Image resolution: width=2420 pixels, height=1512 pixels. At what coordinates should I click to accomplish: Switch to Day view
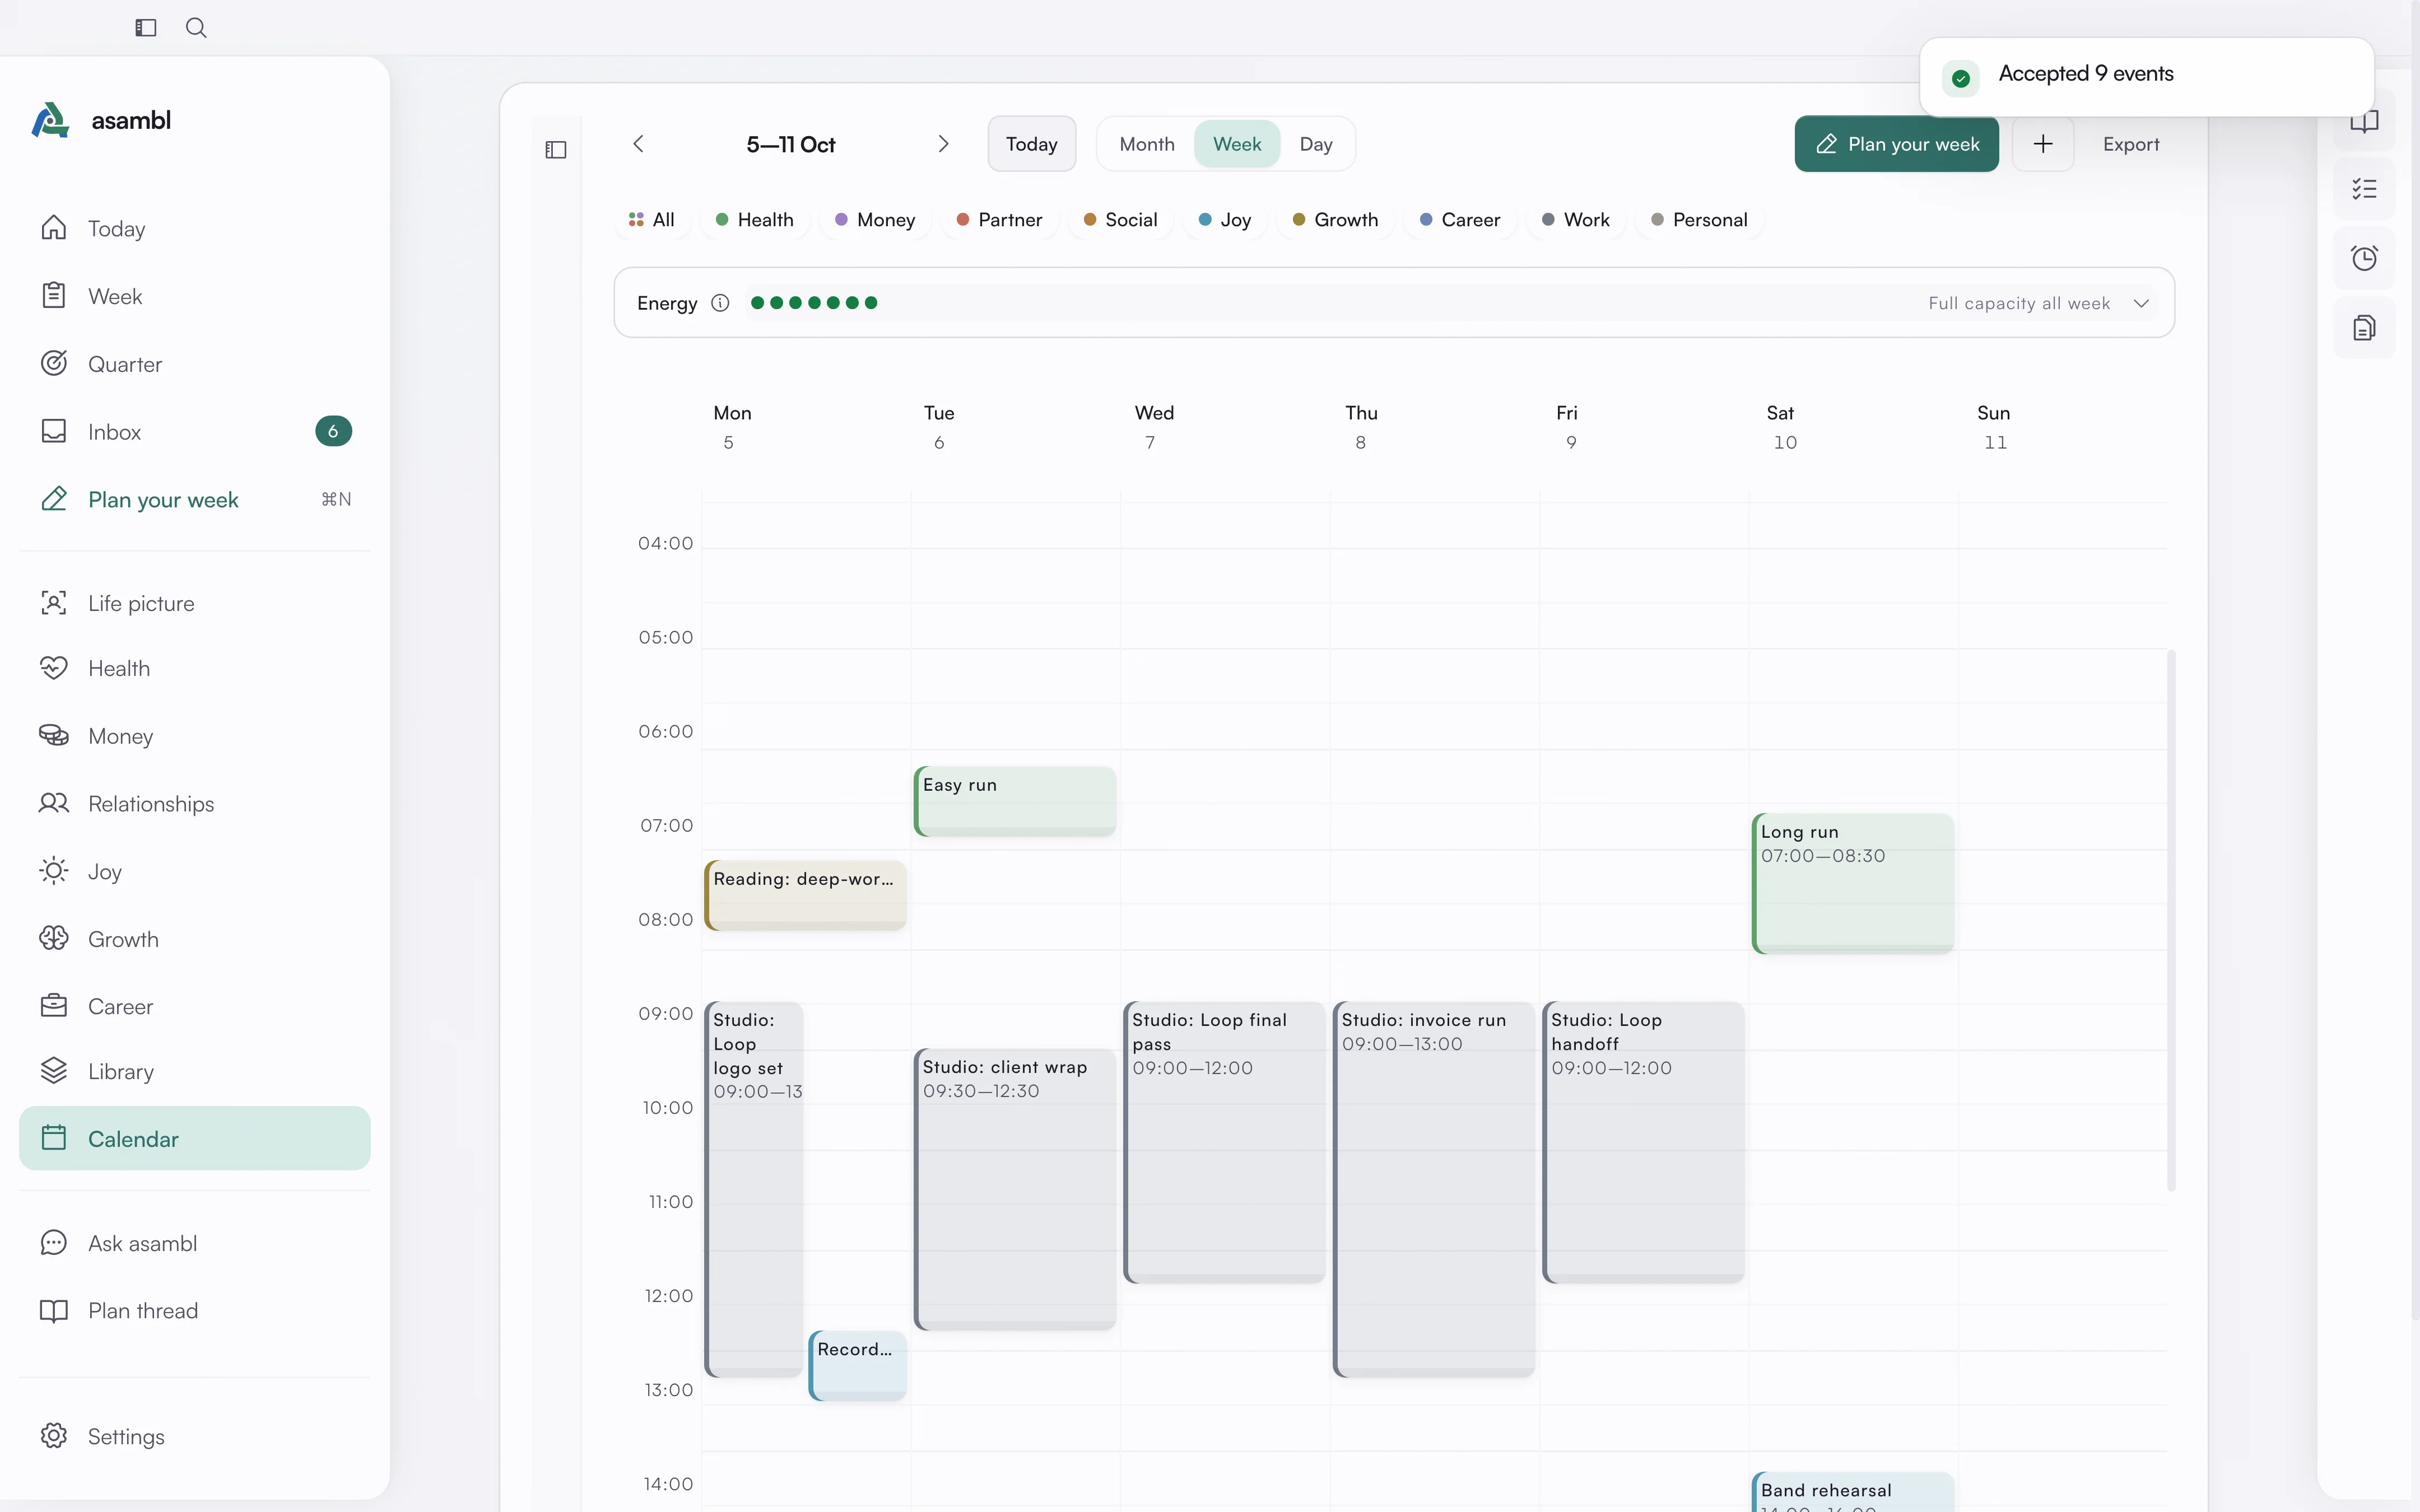1316,144
